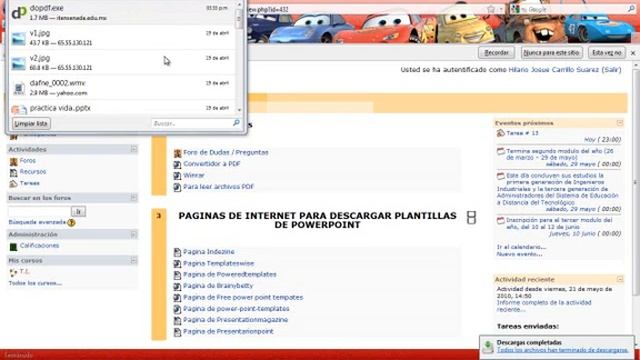Open the Pagina Templateswise link
Viewport: 640px width, 360px height.
click(x=218, y=264)
